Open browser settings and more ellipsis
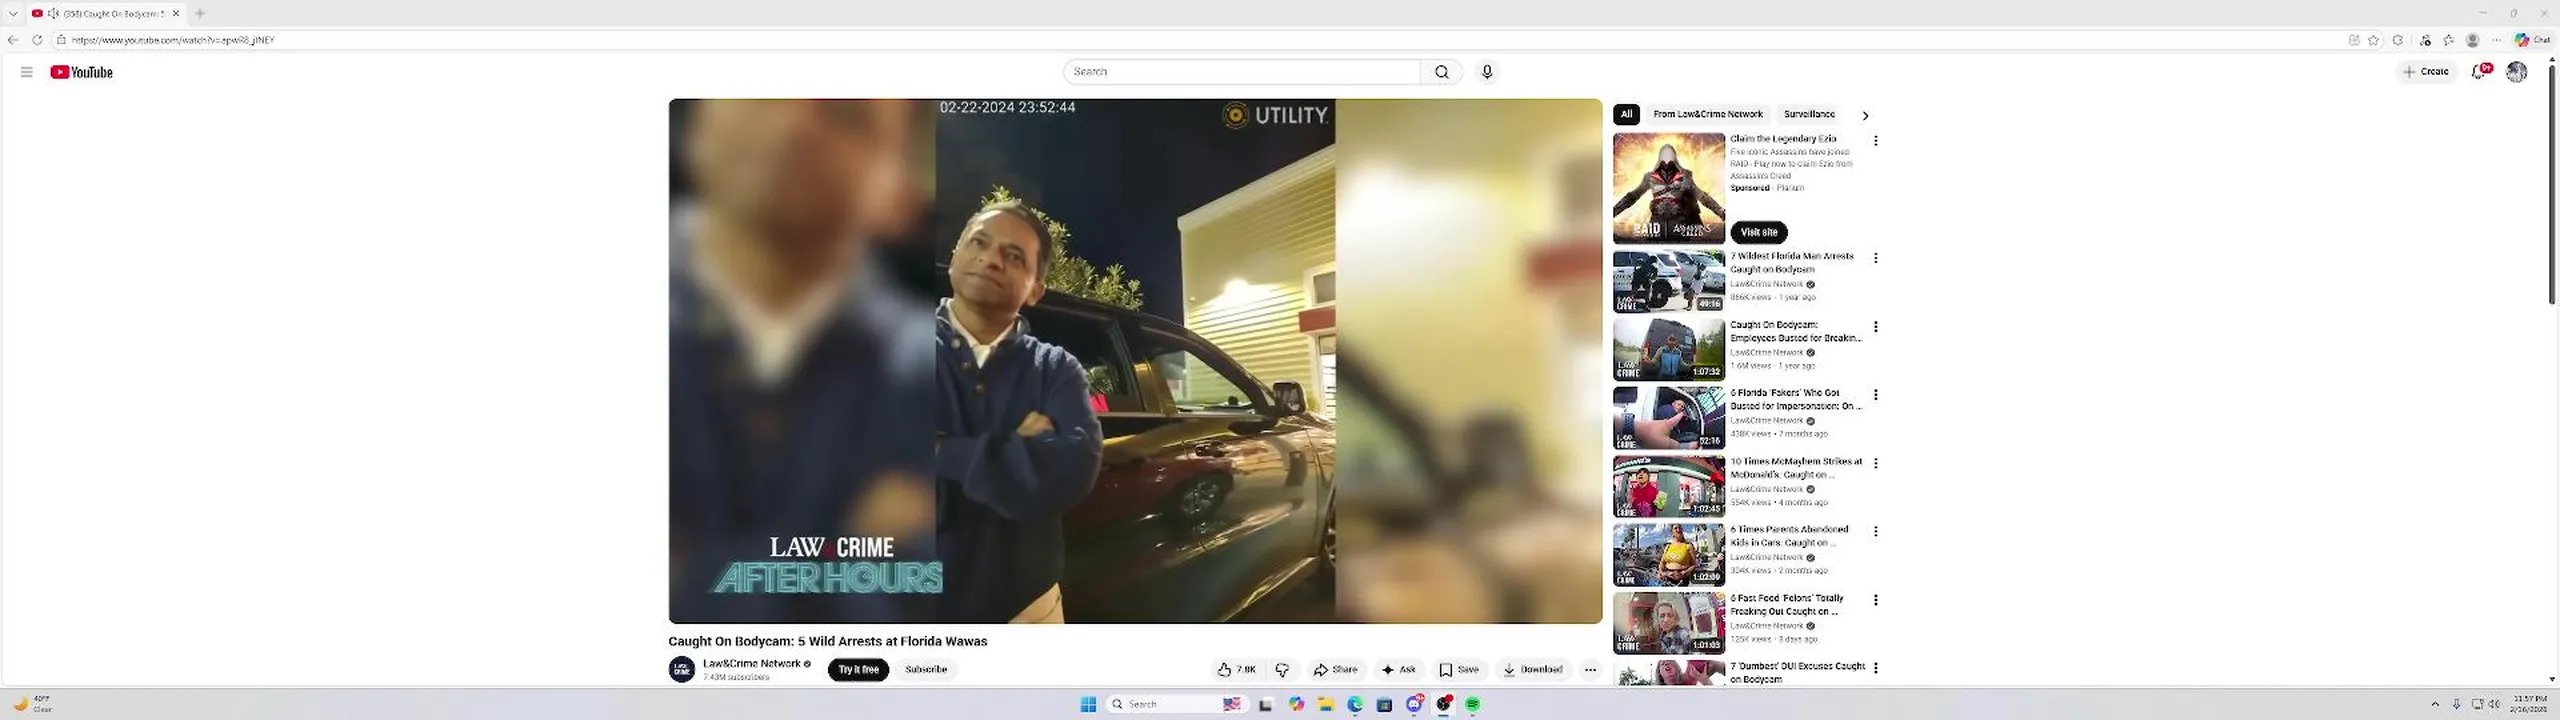This screenshot has width=2560, height=720. click(x=2496, y=40)
